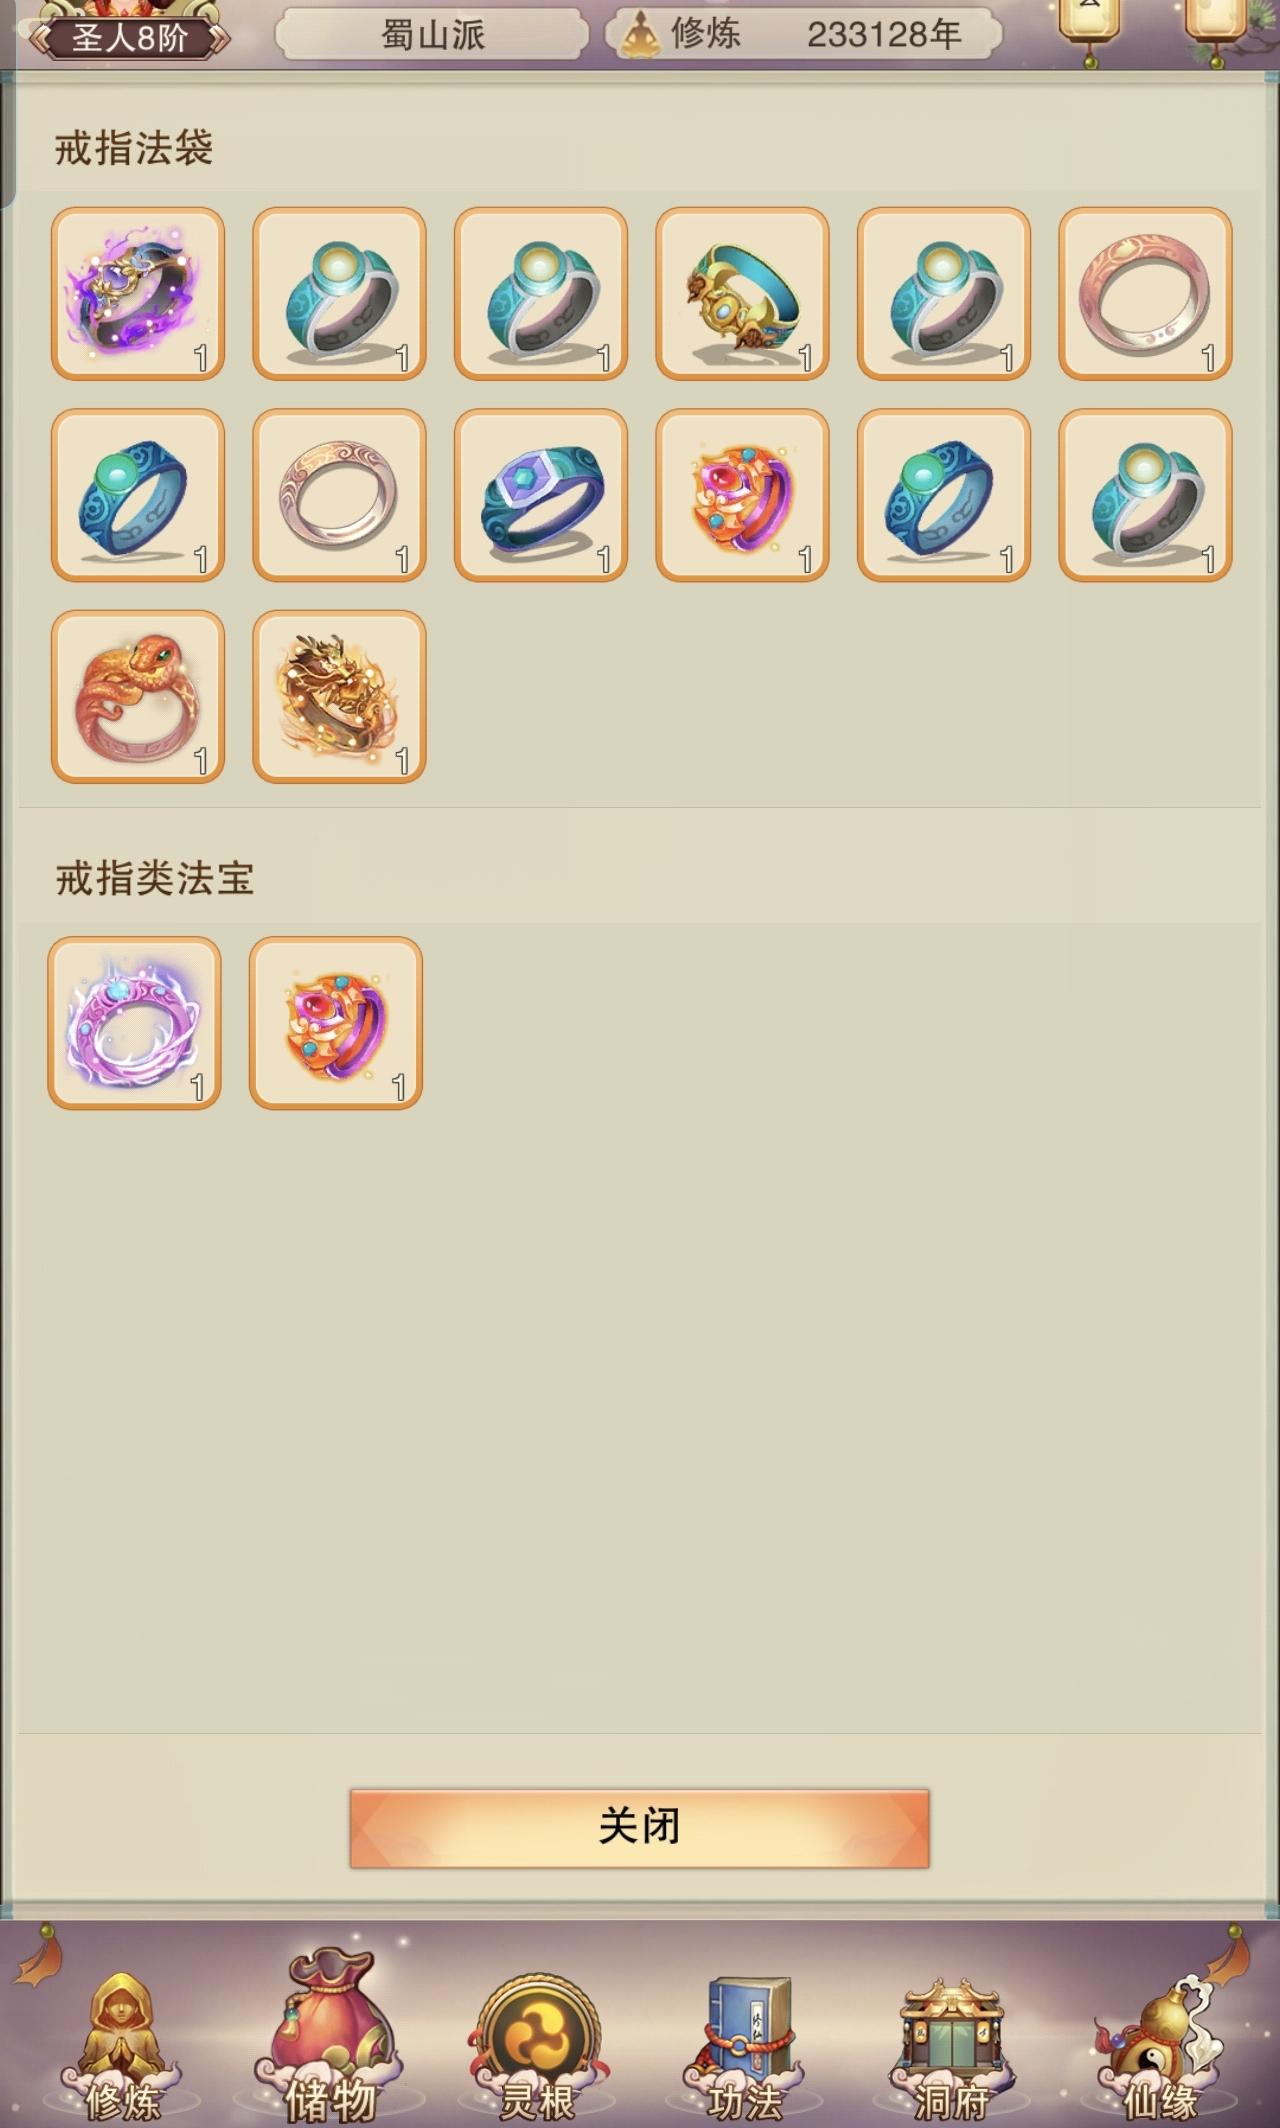Open the 功法 technique book tab

tap(745, 2044)
